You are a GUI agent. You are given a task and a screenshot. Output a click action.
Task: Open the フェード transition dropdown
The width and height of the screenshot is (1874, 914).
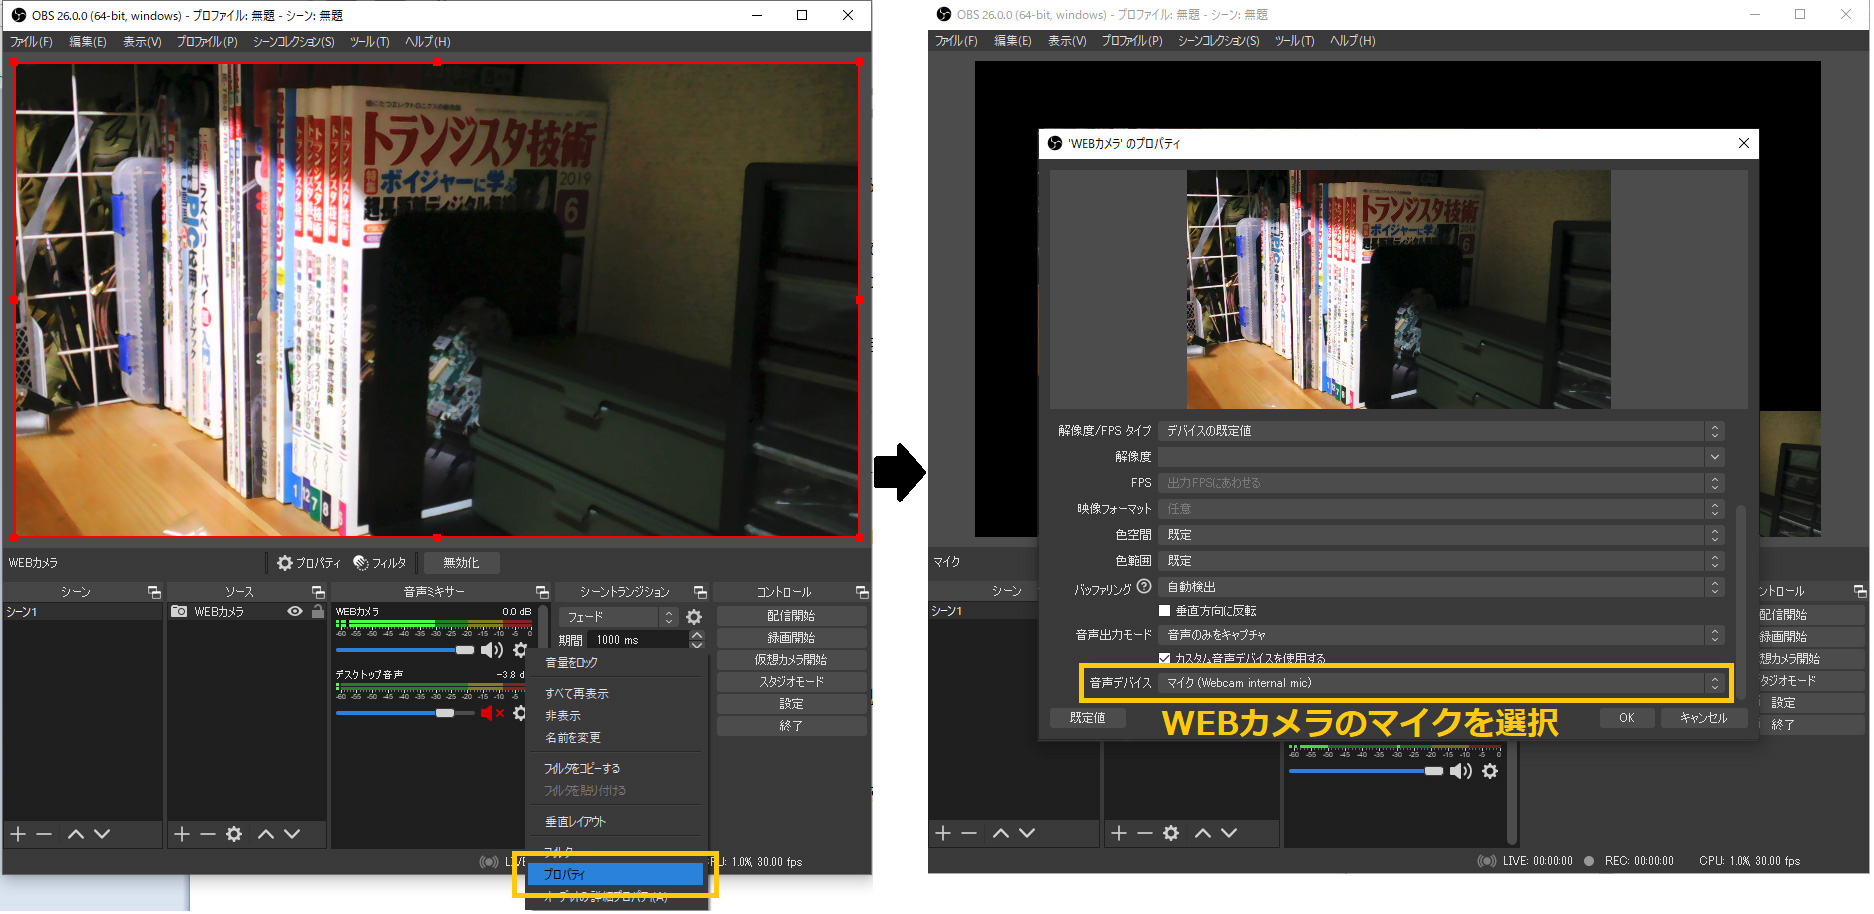point(618,617)
